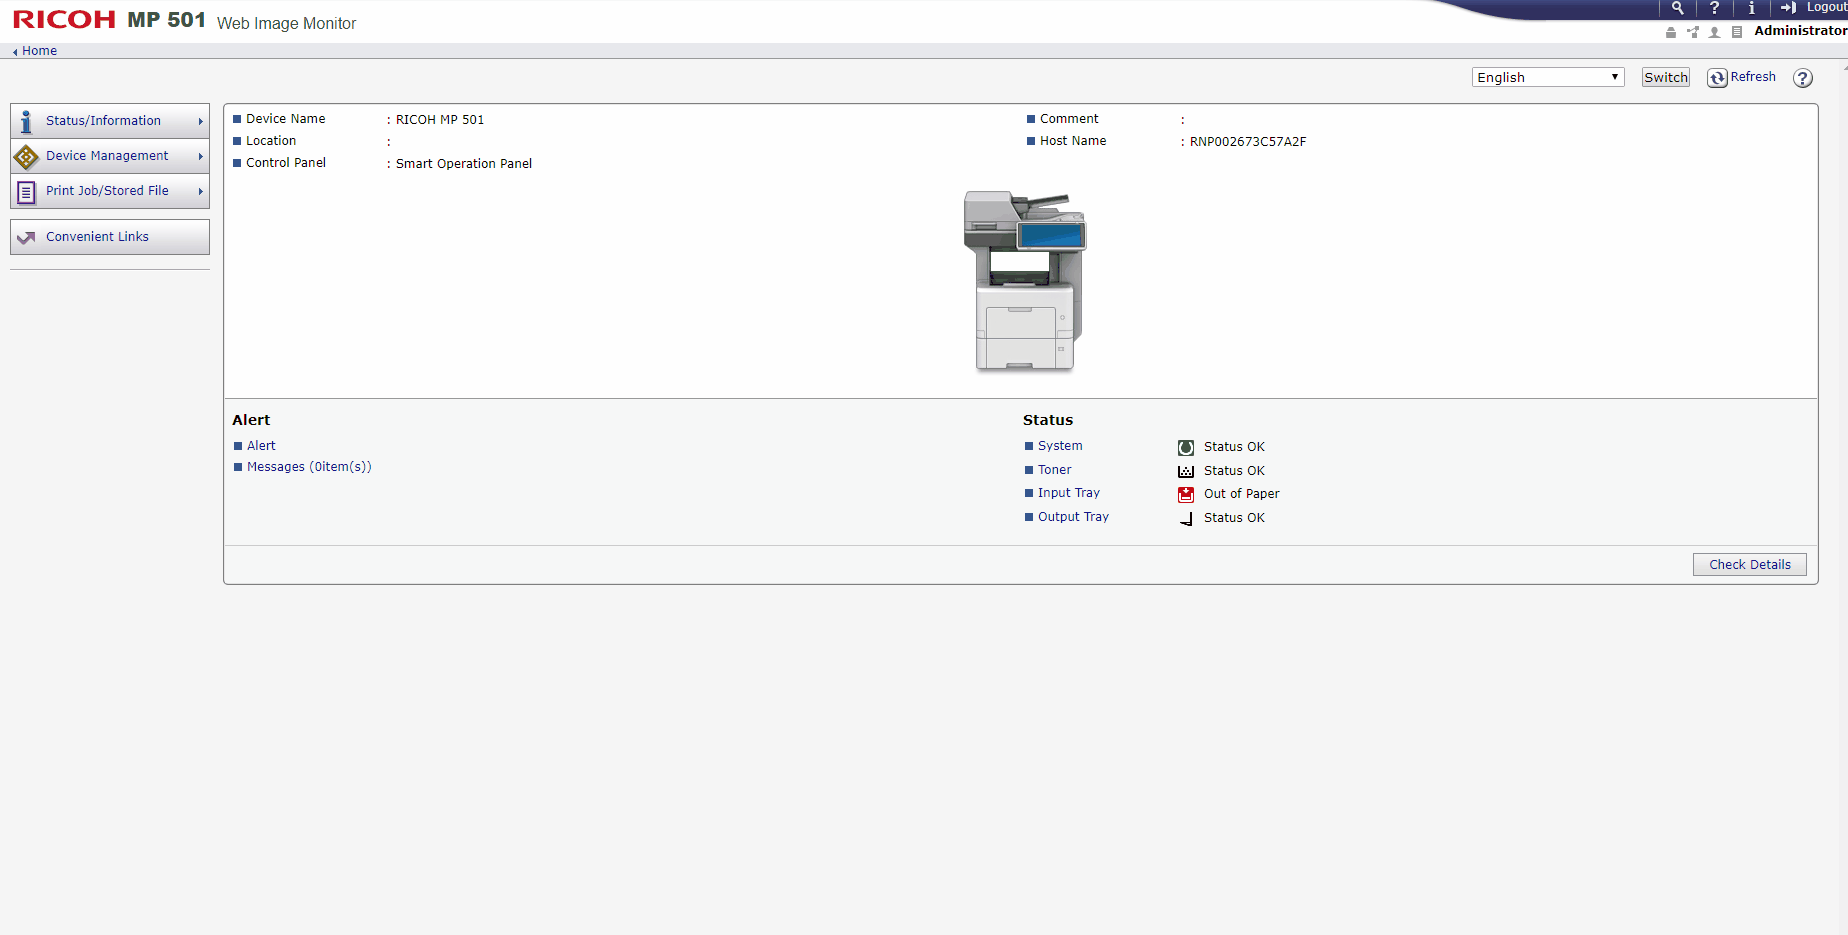Click the System status OK icon
Screen dimensions: 1848x935
[x=1186, y=447]
